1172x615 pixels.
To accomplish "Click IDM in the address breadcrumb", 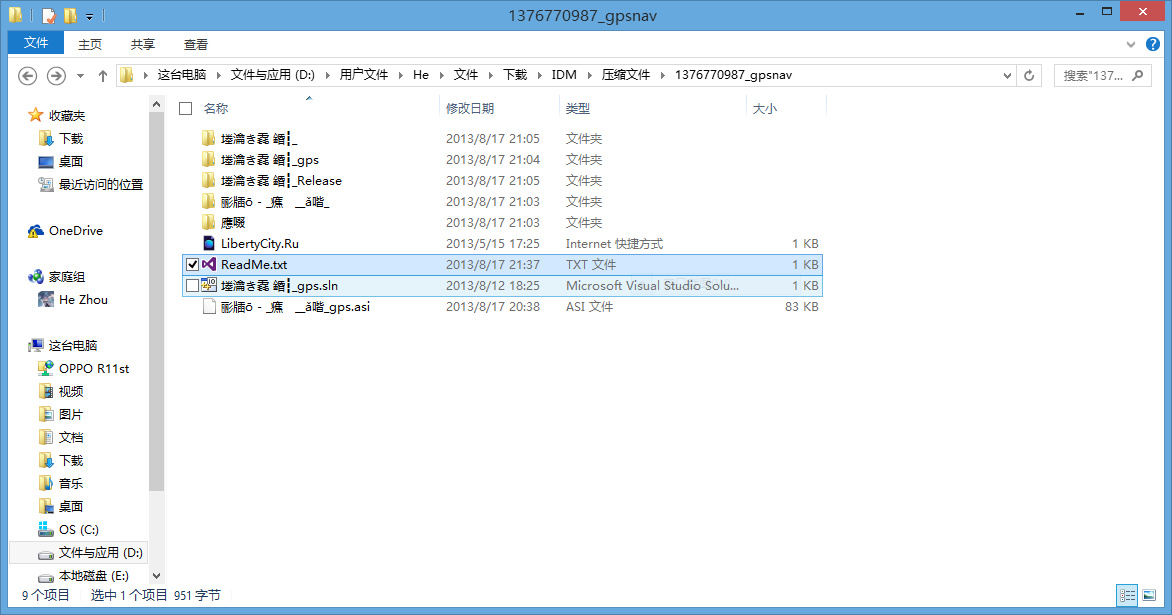I will (563, 75).
